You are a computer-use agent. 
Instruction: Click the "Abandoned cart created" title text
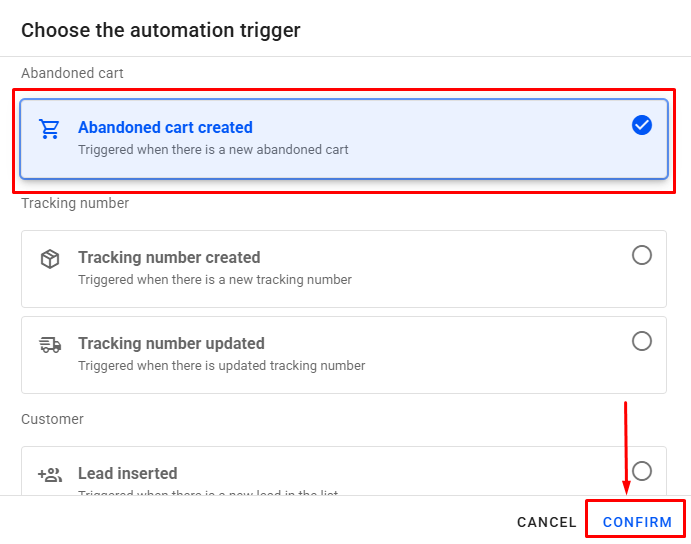click(165, 127)
